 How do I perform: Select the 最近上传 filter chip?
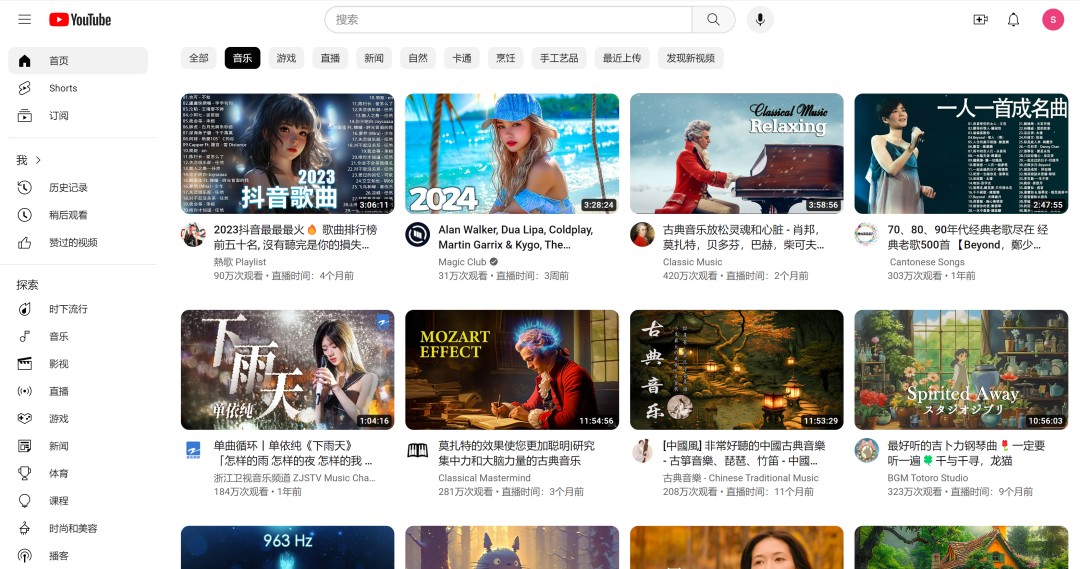[x=621, y=58]
